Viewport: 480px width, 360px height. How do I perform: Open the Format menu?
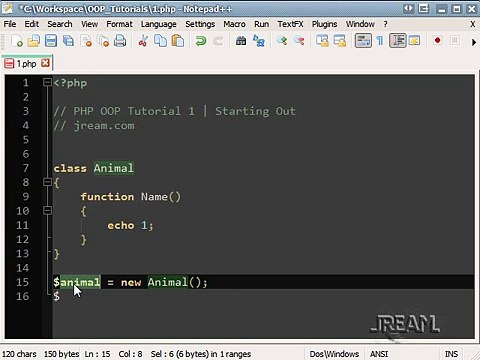[x=119, y=24]
